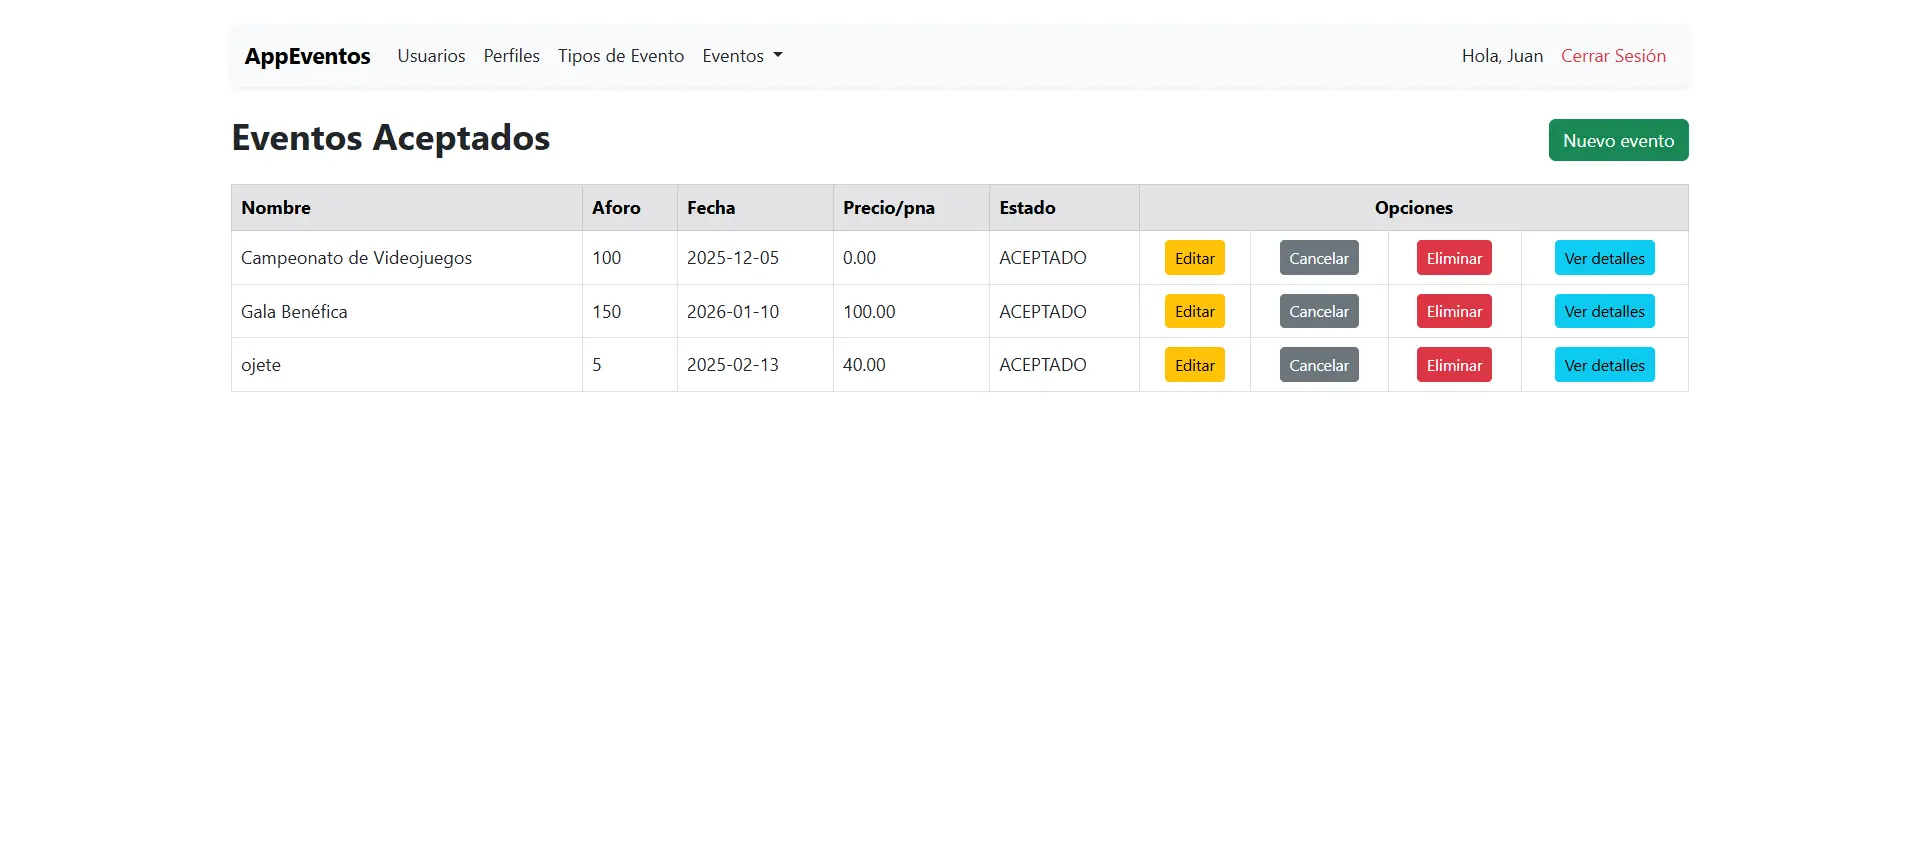Click the ACEPTADO status of Gala Benéfica
The height and width of the screenshot is (865, 1919).
[x=1042, y=311]
